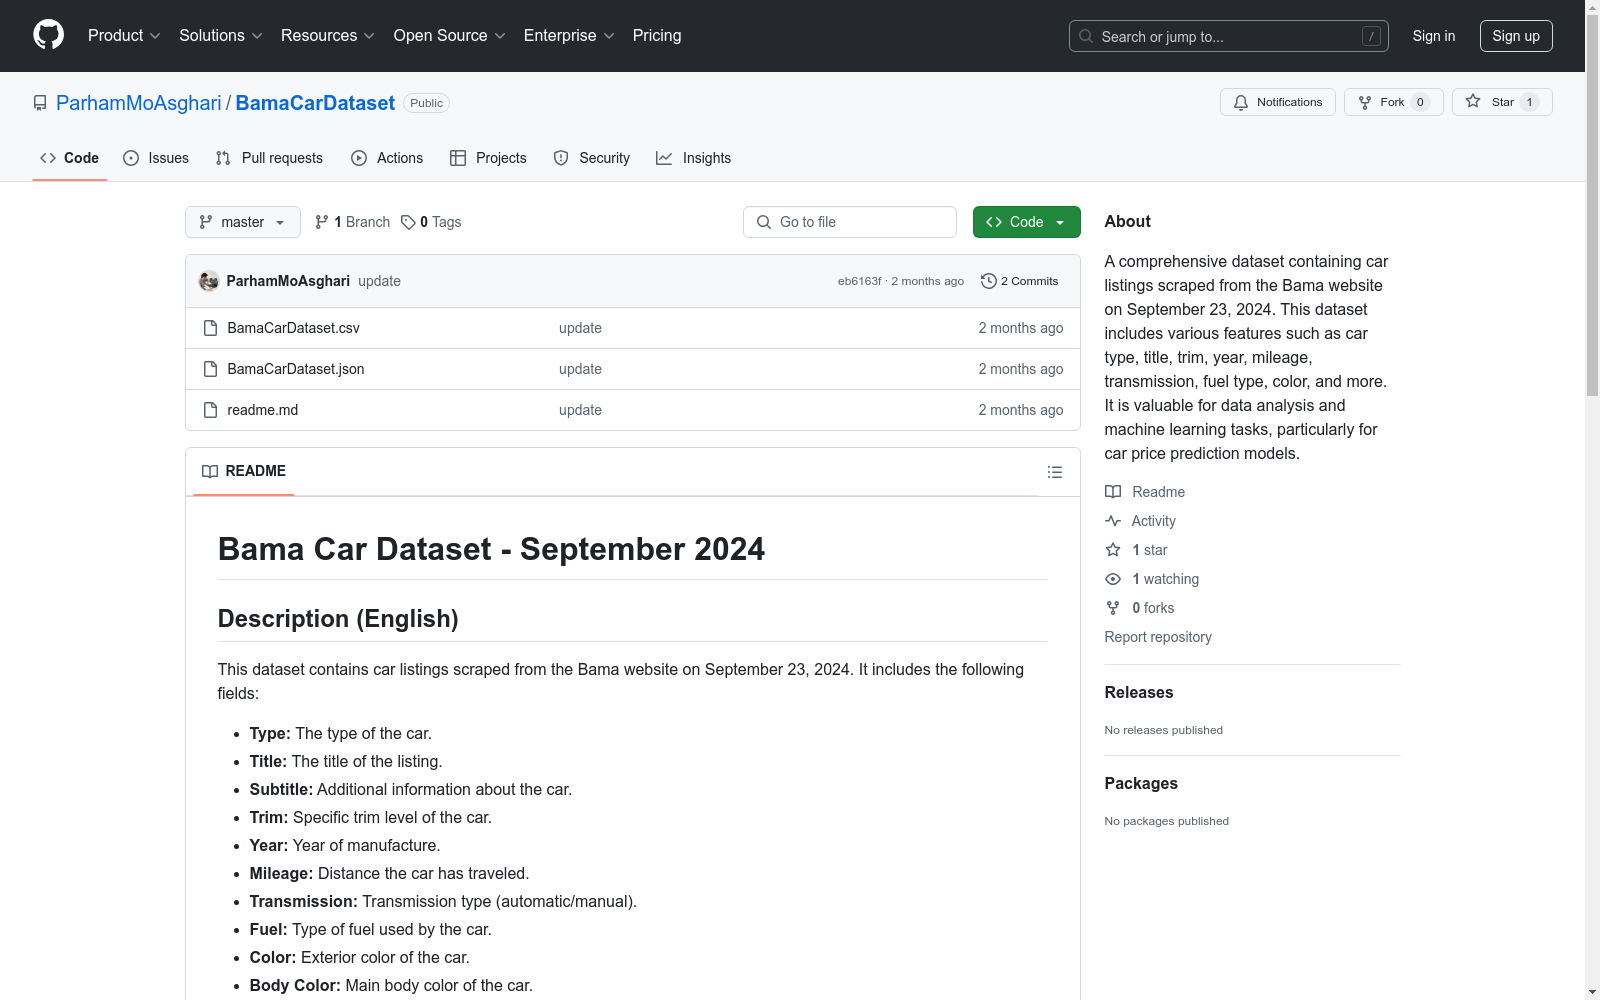Open the Security tab
The height and width of the screenshot is (1000, 1600).
pos(592,158)
